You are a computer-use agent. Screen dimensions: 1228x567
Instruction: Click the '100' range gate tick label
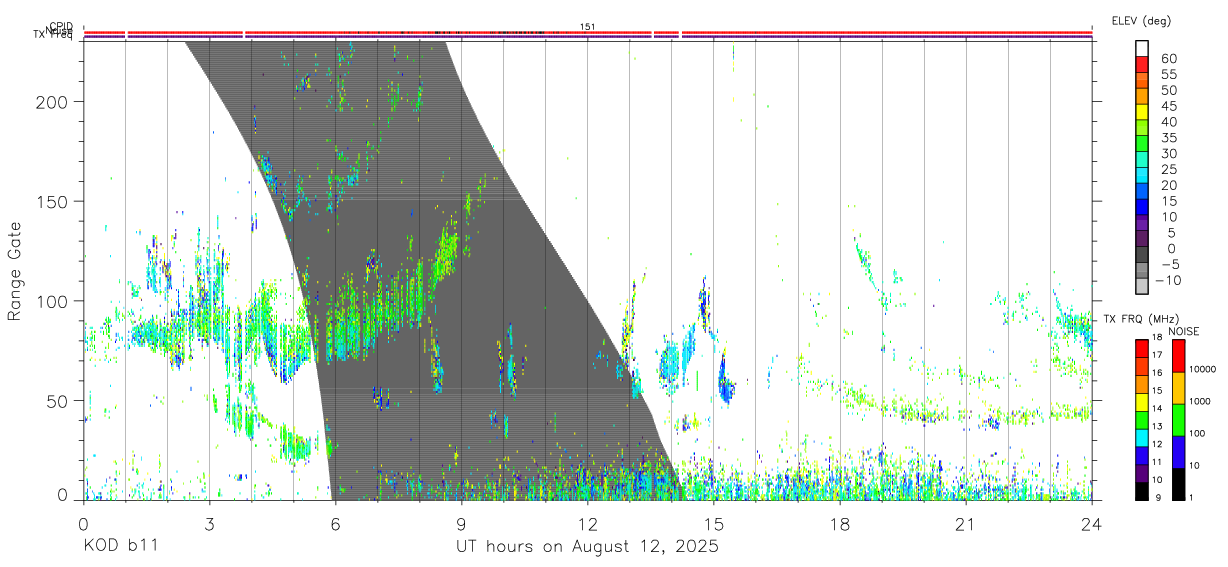[54, 301]
